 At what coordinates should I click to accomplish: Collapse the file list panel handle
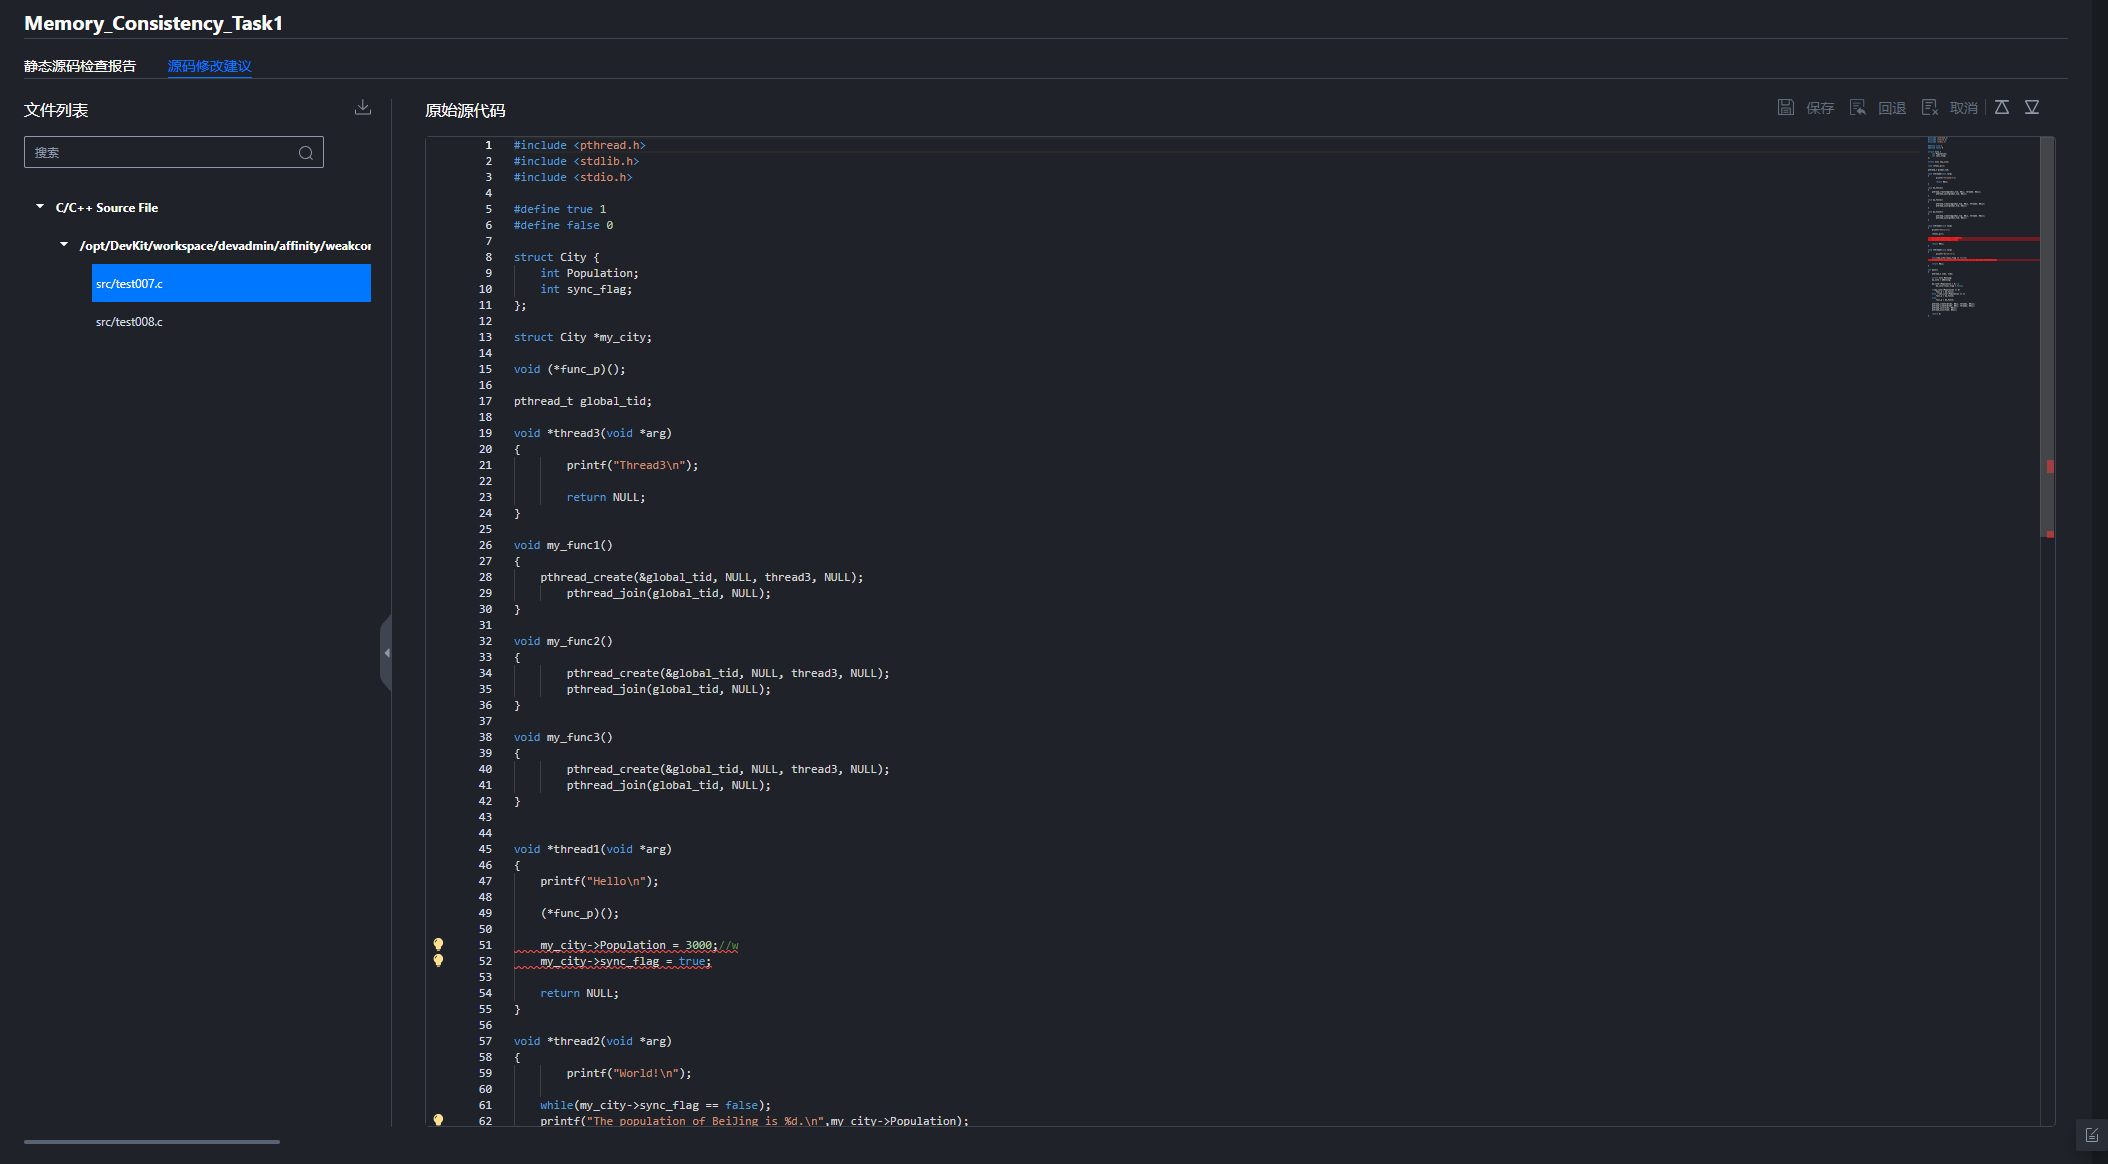(x=386, y=653)
